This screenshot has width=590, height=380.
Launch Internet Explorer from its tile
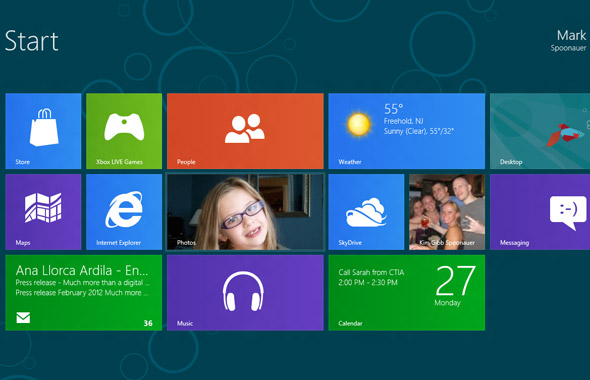[124, 212]
